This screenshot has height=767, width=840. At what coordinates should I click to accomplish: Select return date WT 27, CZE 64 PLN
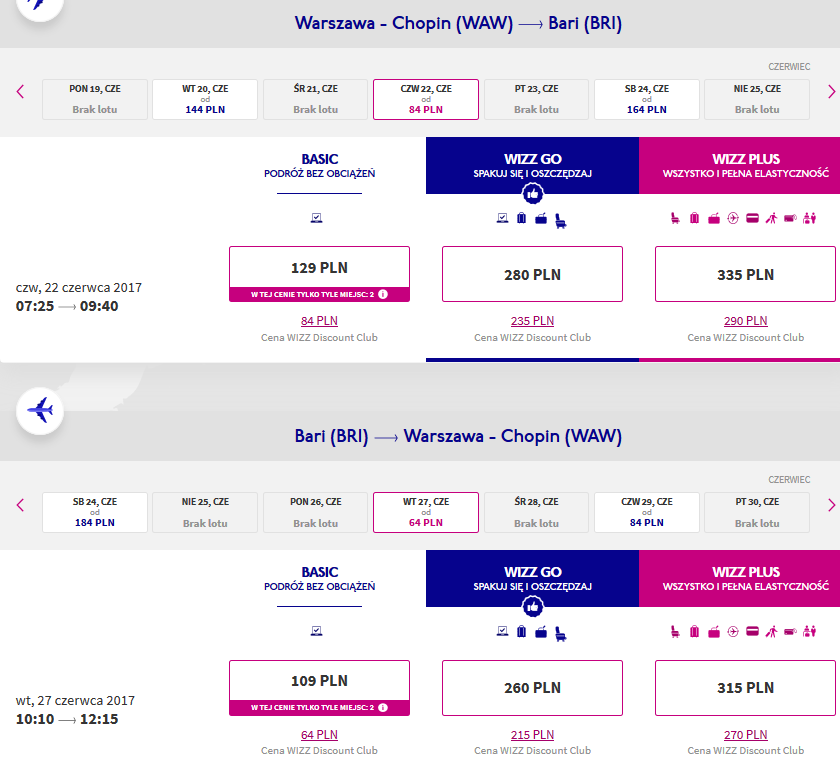click(426, 513)
